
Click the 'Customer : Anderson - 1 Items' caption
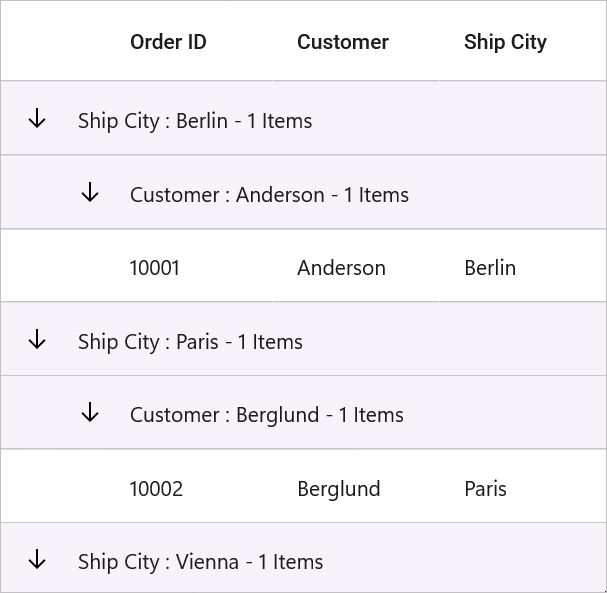pos(269,194)
